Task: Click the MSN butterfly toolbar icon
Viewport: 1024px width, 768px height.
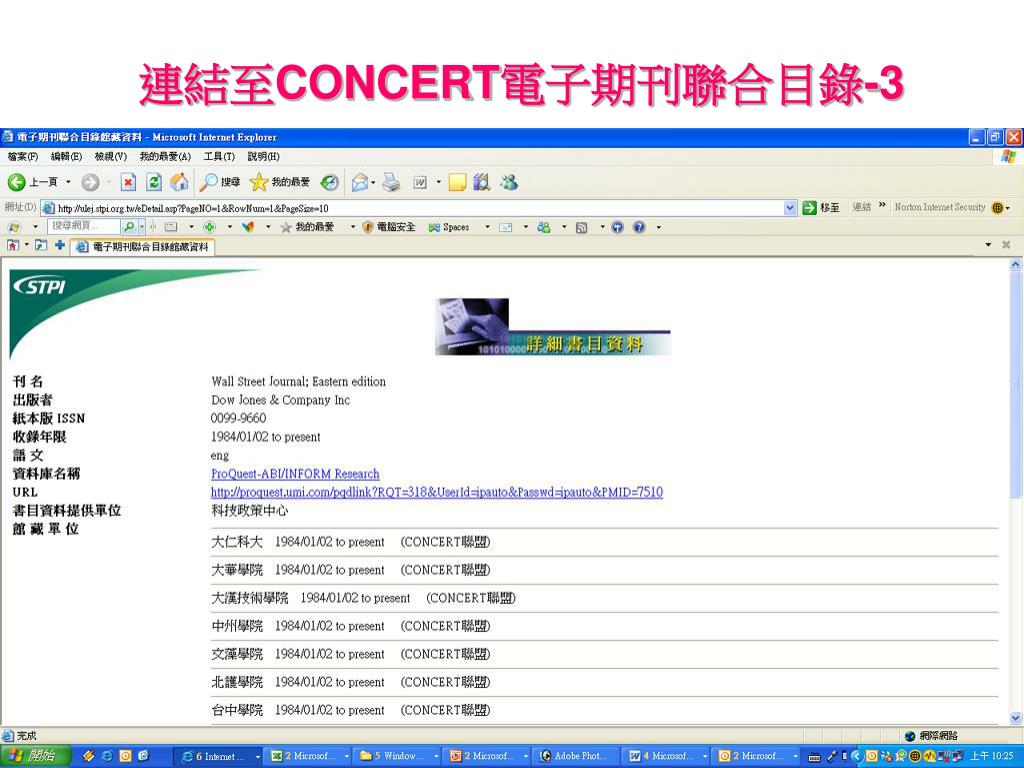Action: (248, 227)
